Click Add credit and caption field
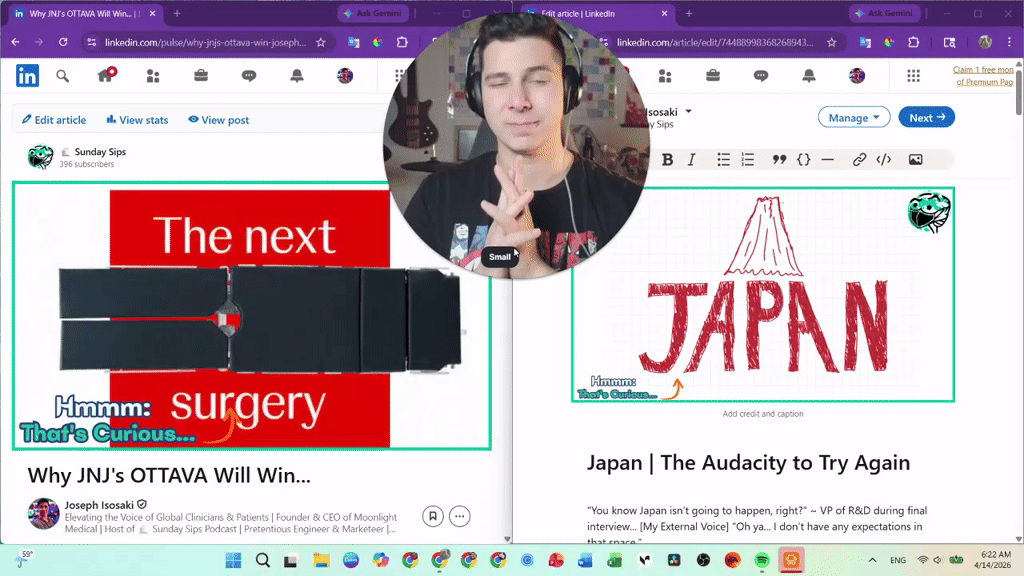The width and height of the screenshot is (1024, 576). point(763,413)
